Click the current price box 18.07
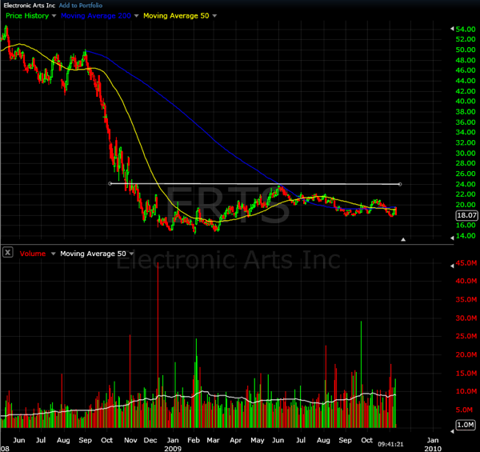Image resolution: width=480 pixels, height=452 pixels. click(467, 215)
